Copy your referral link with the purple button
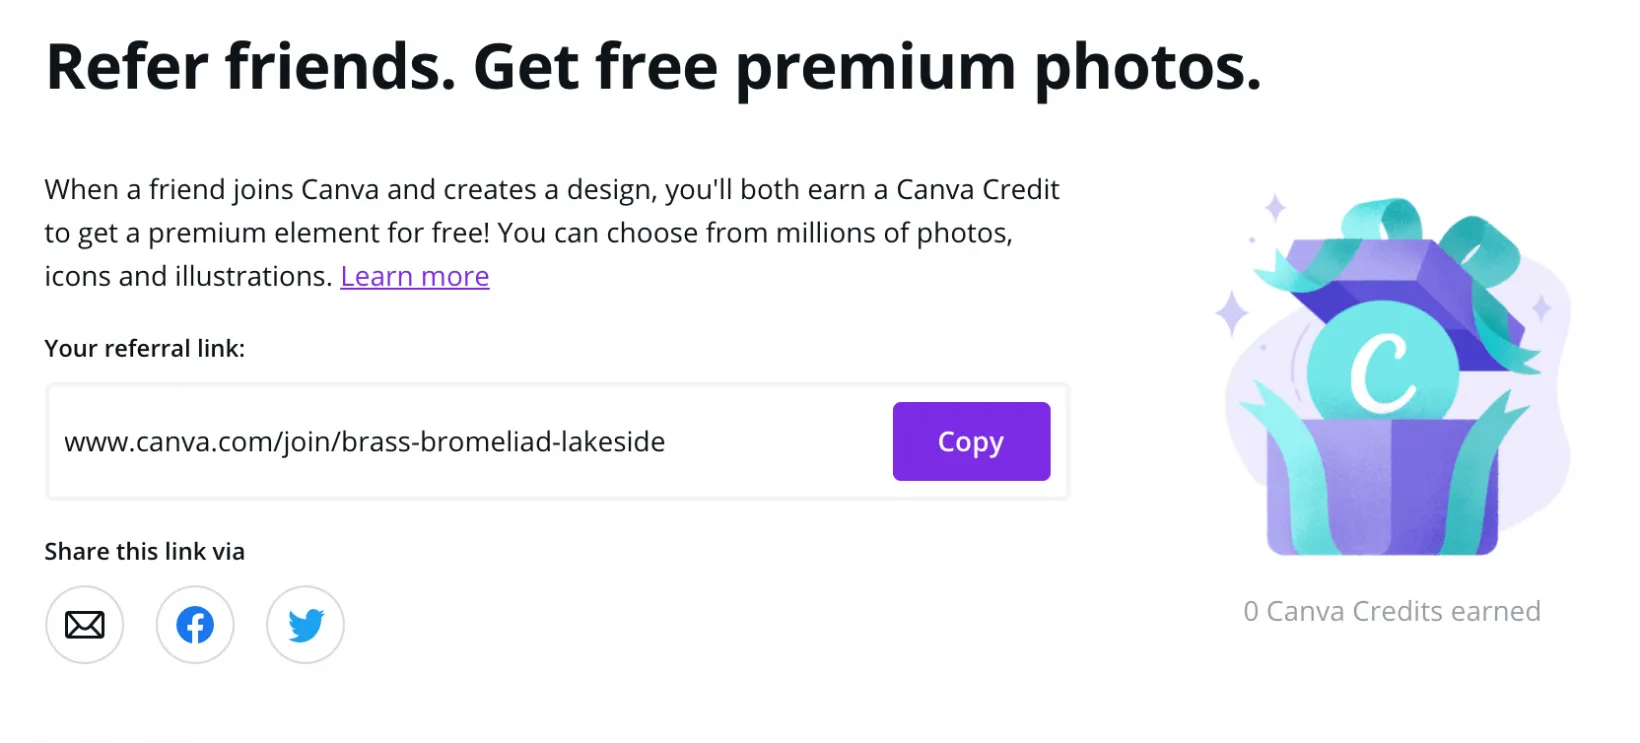Screen dimensions: 1640x743 (x=970, y=441)
